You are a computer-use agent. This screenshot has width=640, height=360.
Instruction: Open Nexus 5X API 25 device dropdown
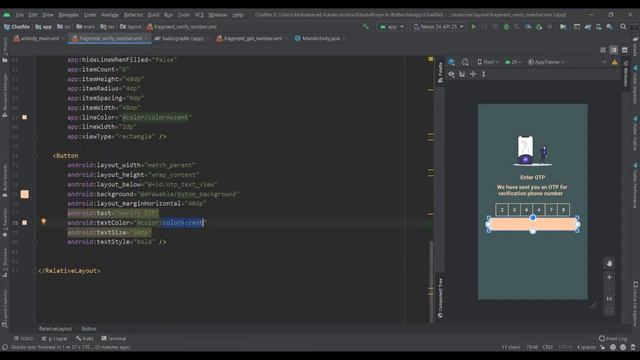[x=439, y=27]
